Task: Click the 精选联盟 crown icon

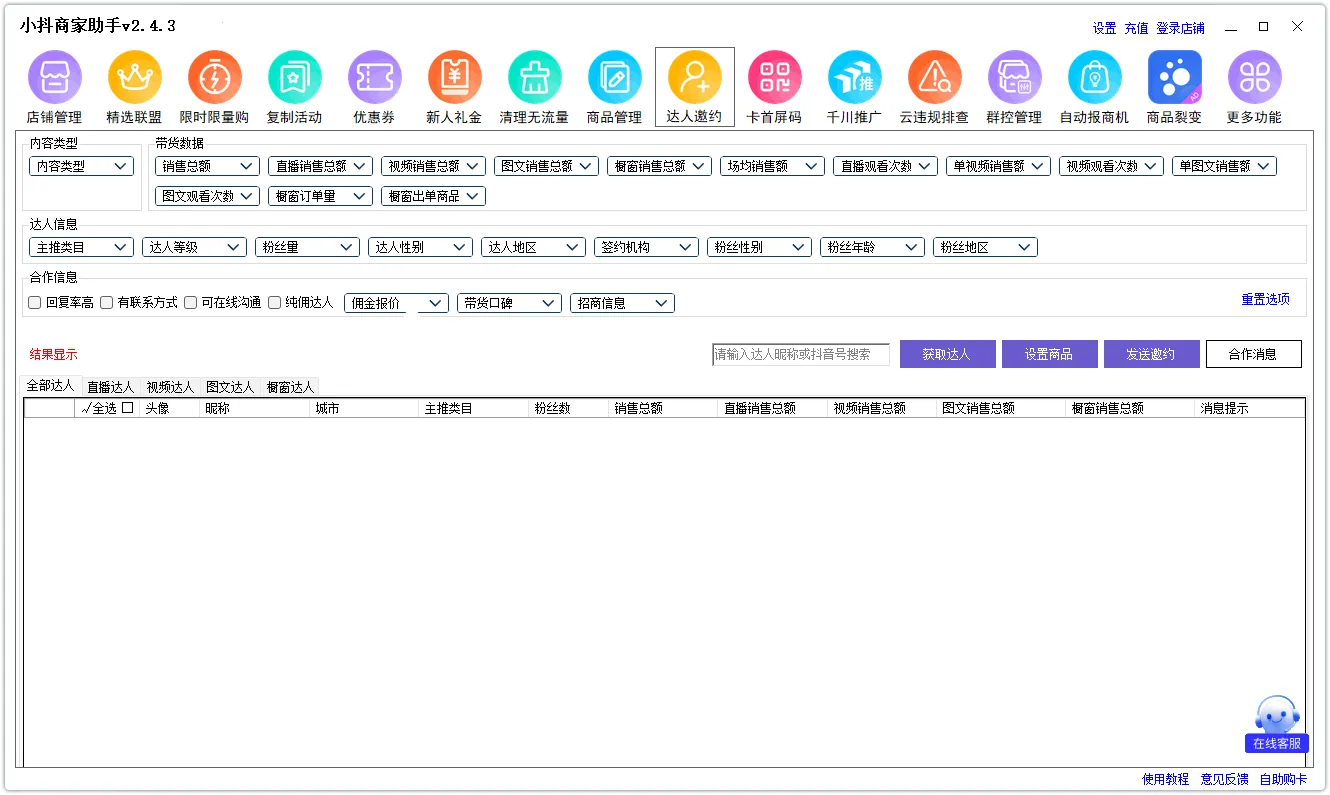Action: [x=134, y=78]
